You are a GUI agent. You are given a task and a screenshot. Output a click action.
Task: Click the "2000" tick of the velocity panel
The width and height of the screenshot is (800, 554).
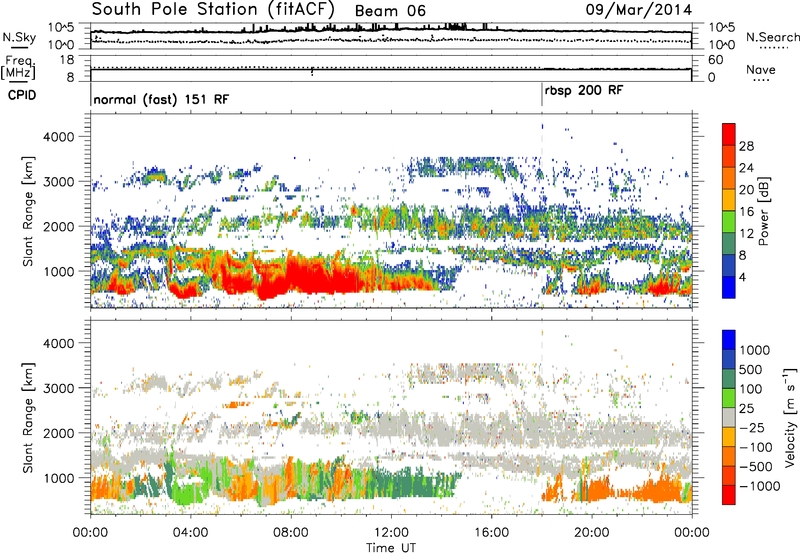tap(58, 433)
